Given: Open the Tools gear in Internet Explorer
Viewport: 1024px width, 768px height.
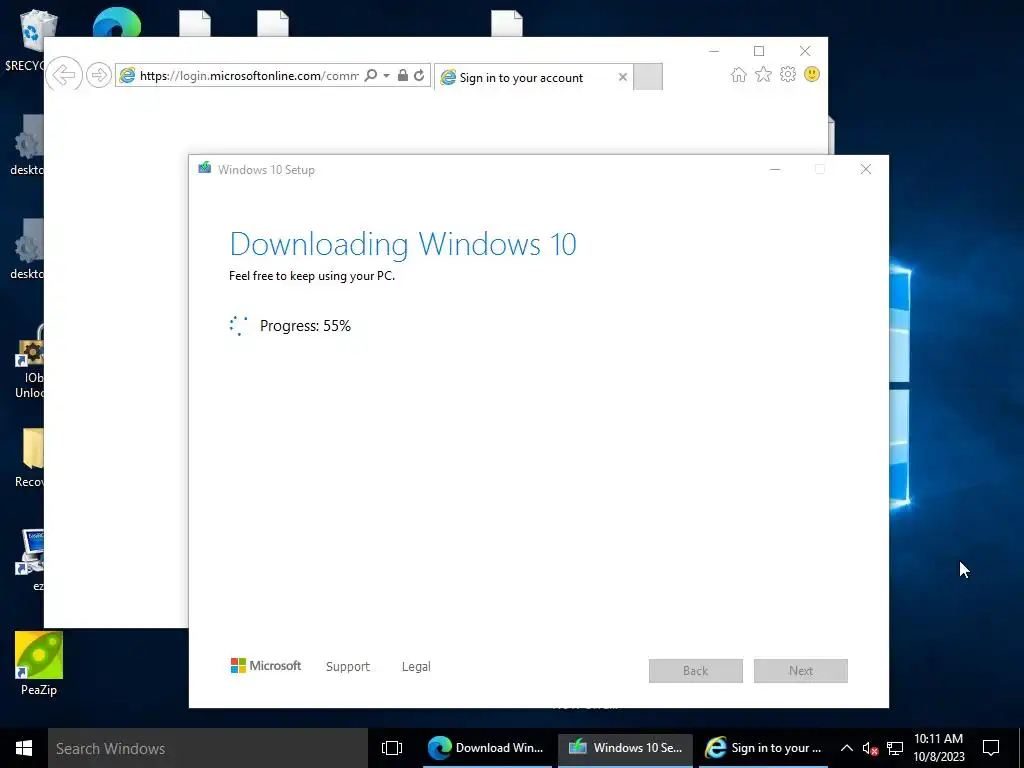Looking at the screenshot, I should (x=788, y=74).
